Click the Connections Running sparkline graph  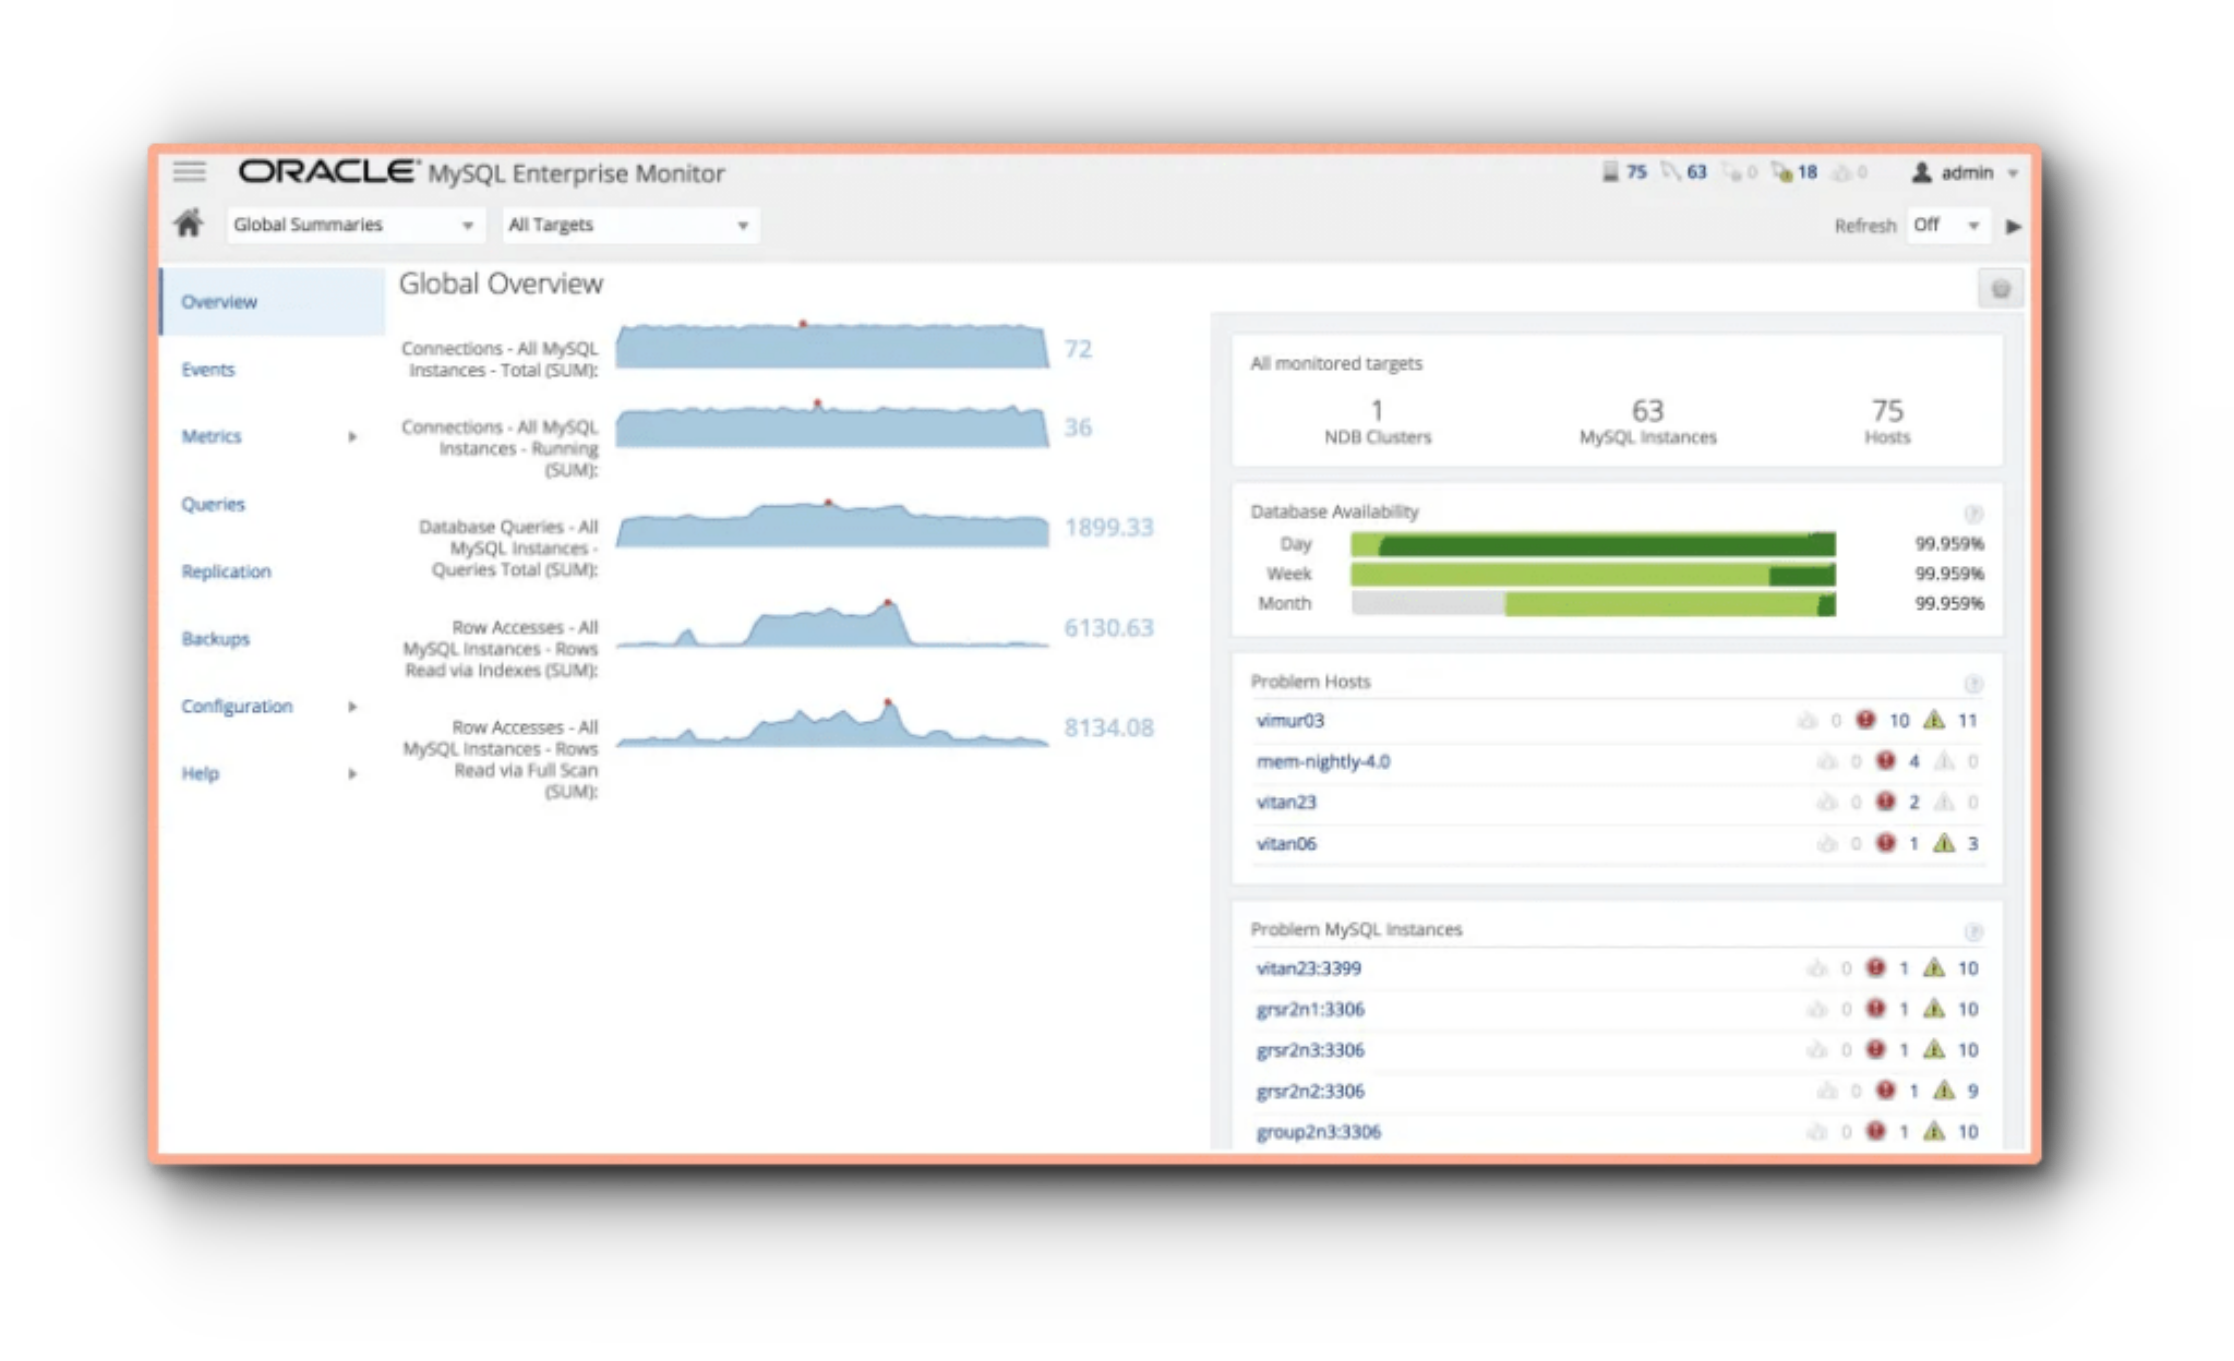click(832, 424)
